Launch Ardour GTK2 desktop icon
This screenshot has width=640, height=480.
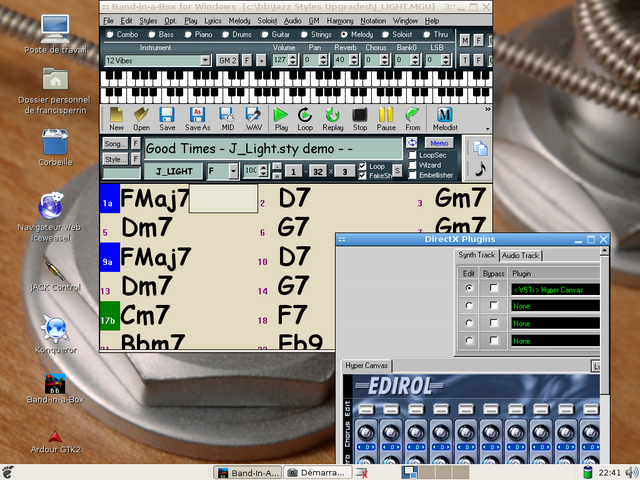pyautogui.click(x=55, y=437)
